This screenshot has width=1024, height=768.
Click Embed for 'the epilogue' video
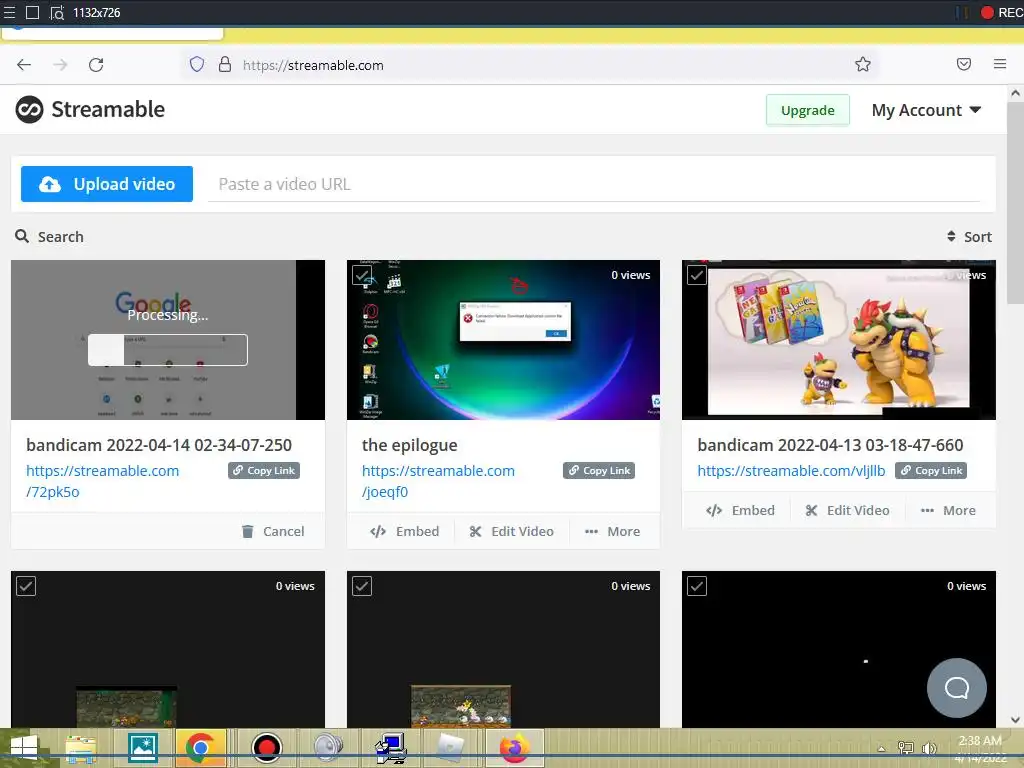click(x=405, y=532)
